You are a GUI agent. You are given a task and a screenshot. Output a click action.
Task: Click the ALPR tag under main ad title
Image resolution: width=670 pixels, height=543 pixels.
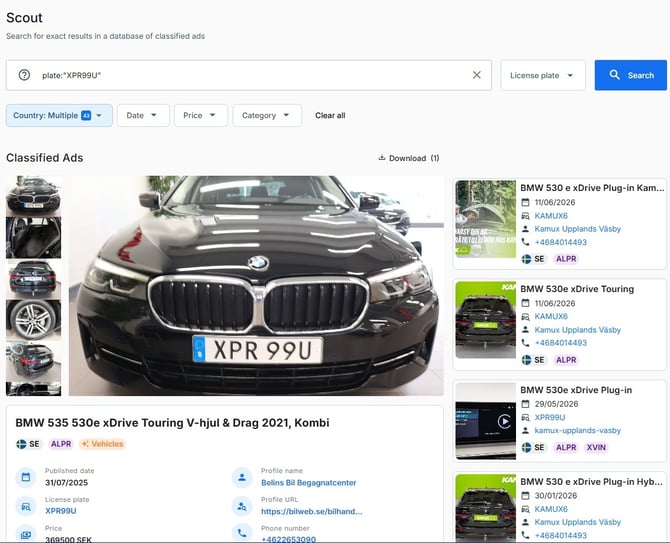[61, 444]
